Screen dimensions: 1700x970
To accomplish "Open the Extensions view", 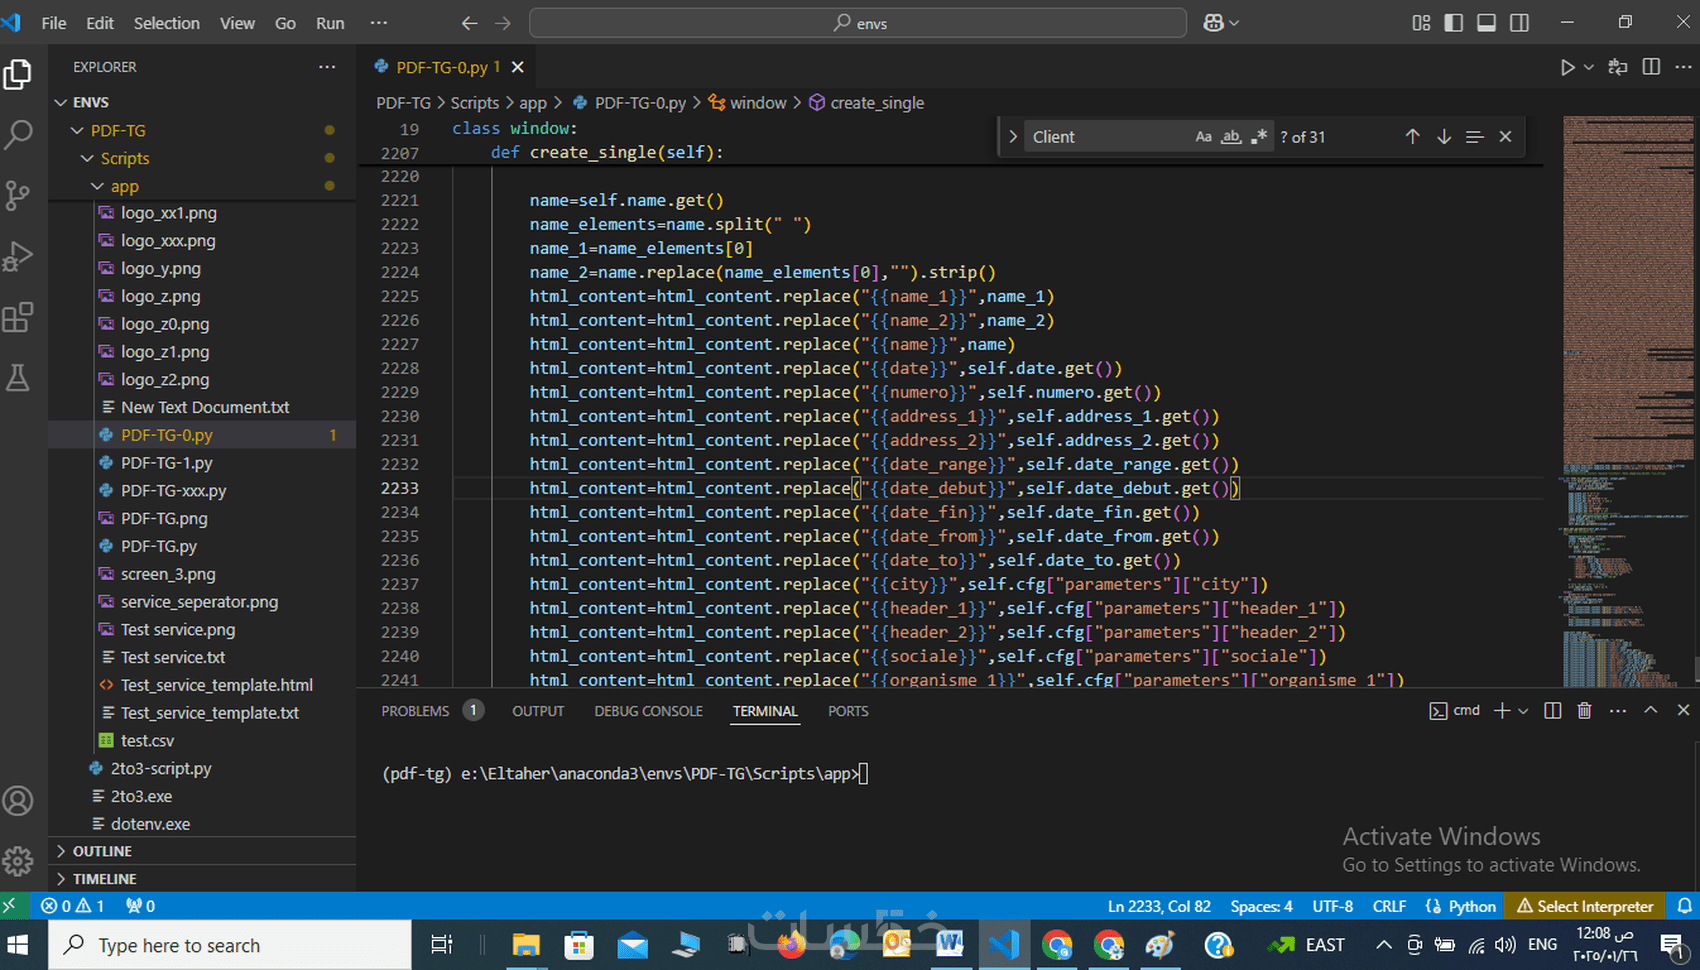I will (18, 318).
